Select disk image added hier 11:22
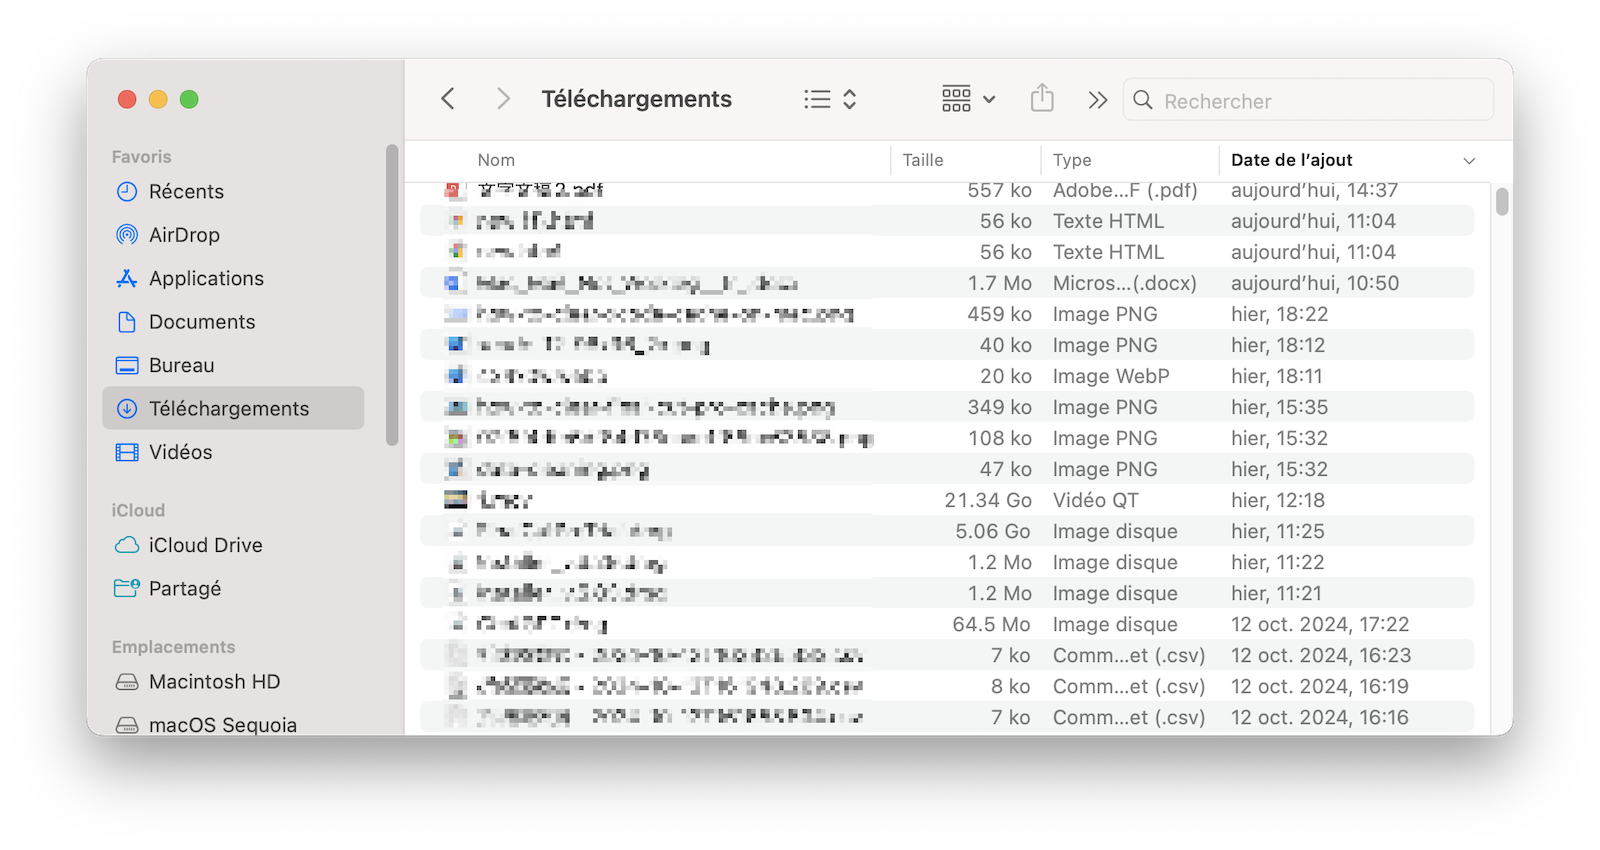This screenshot has height=850, width=1600. click(x=946, y=562)
